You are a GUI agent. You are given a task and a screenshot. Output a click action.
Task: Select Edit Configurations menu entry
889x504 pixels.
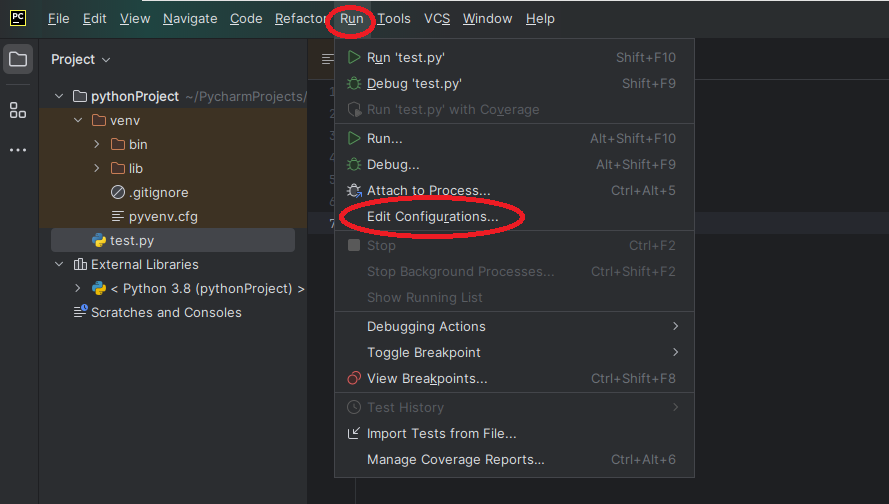432,217
